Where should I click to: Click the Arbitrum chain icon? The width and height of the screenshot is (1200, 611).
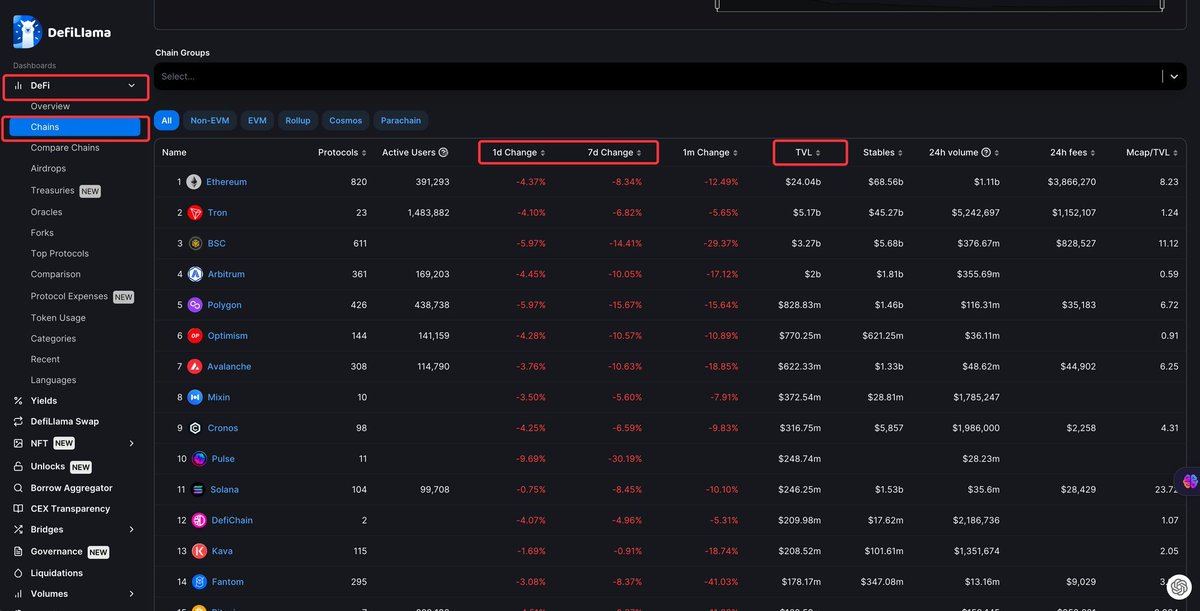click(194, 274)
